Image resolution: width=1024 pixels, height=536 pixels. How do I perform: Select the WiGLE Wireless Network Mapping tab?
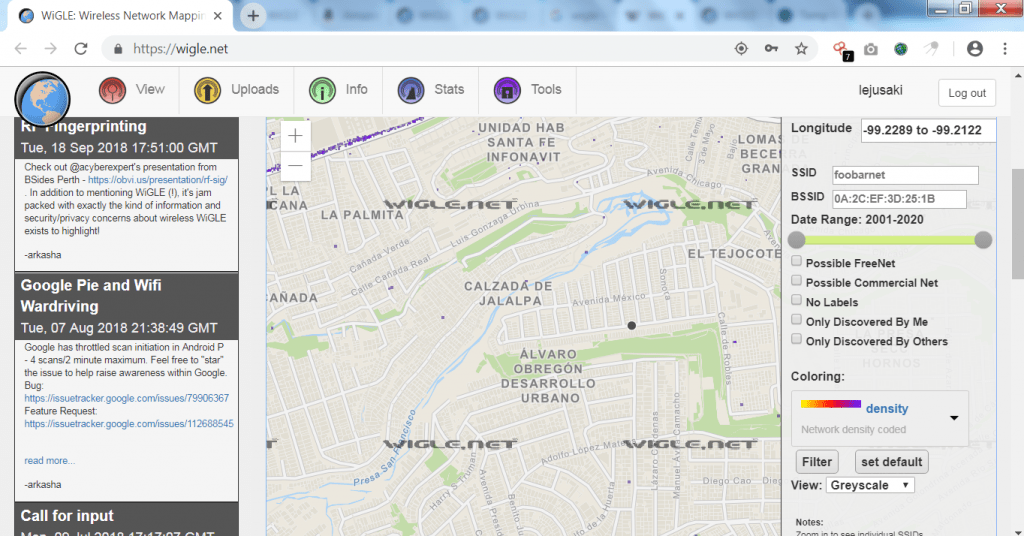[x=121, y=16]
